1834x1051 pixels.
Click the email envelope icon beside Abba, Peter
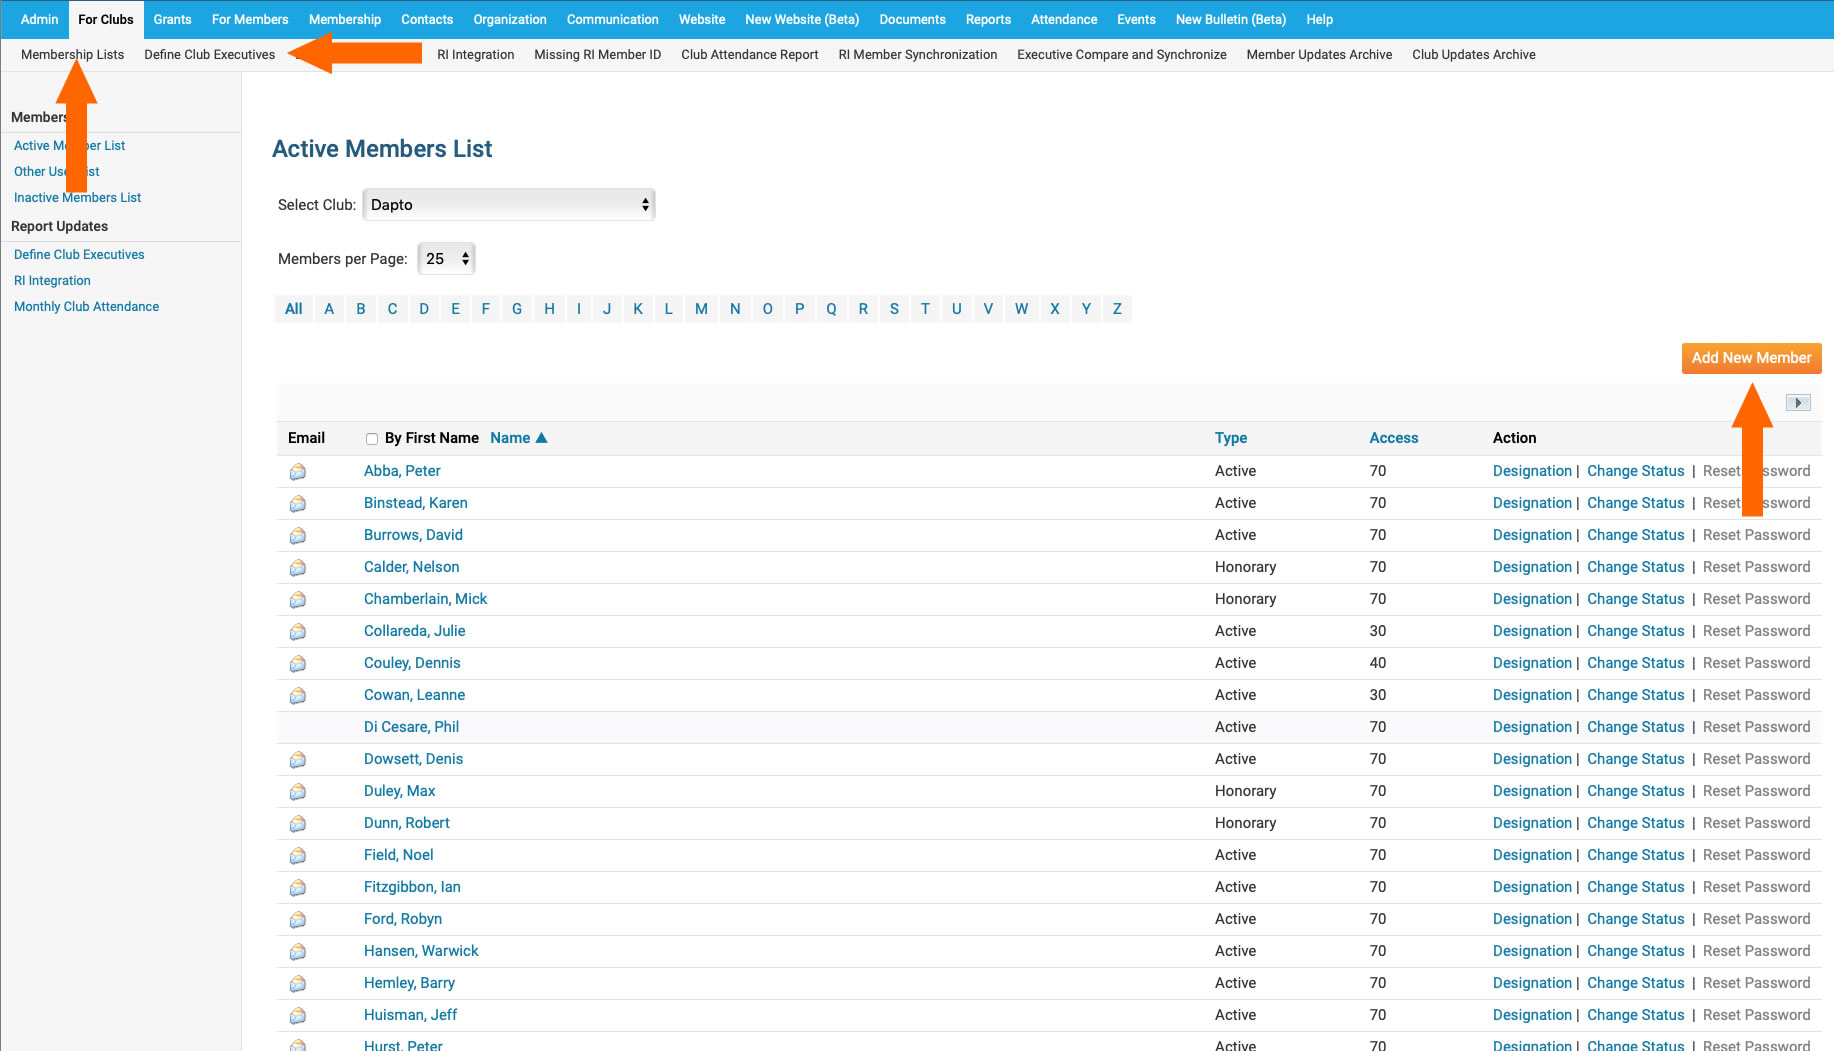coord(297,471)
